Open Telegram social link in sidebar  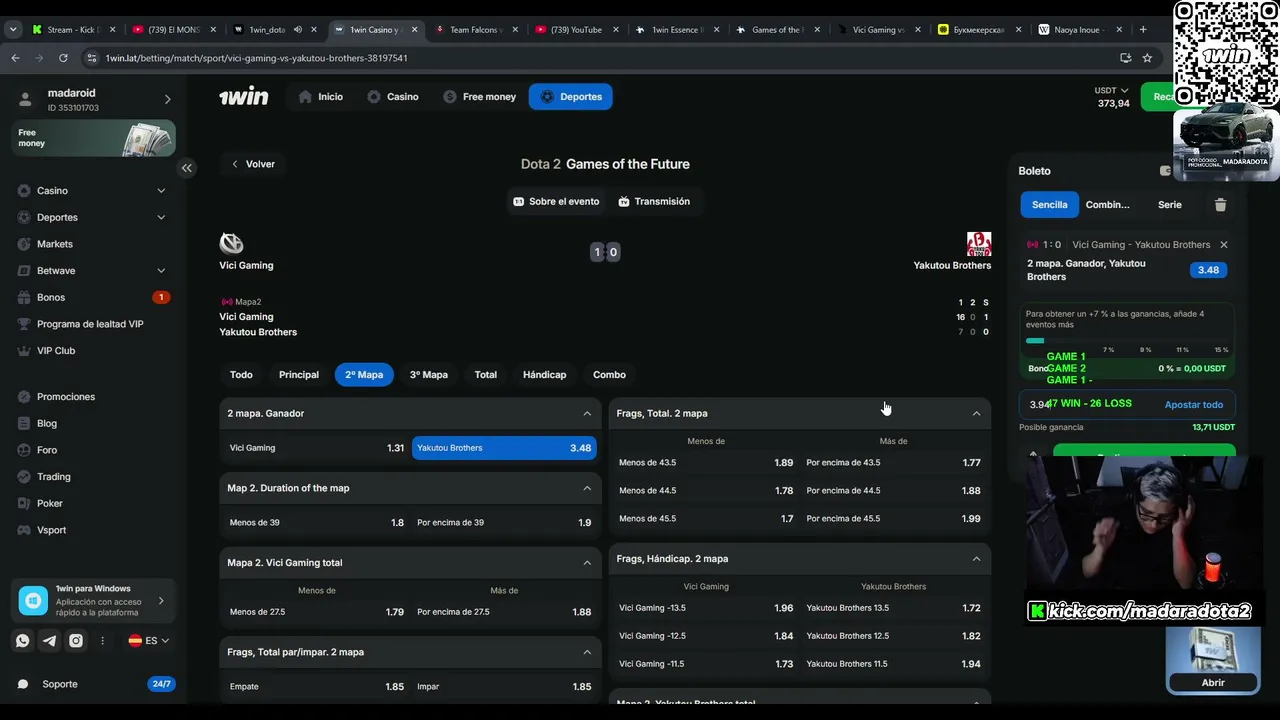(49, 641)
